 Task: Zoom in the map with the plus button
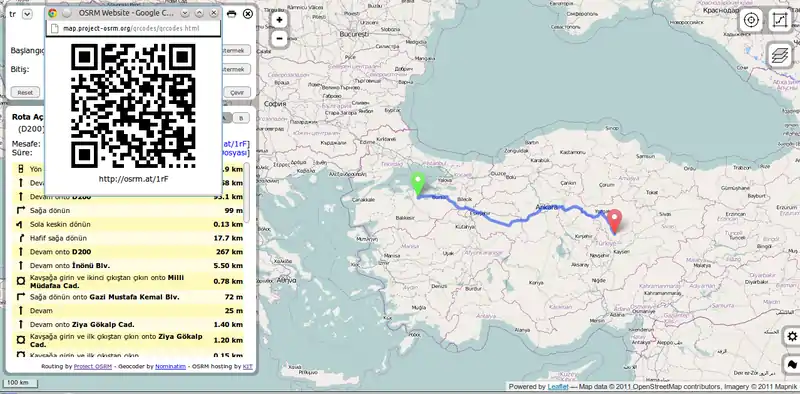point(279,20)
